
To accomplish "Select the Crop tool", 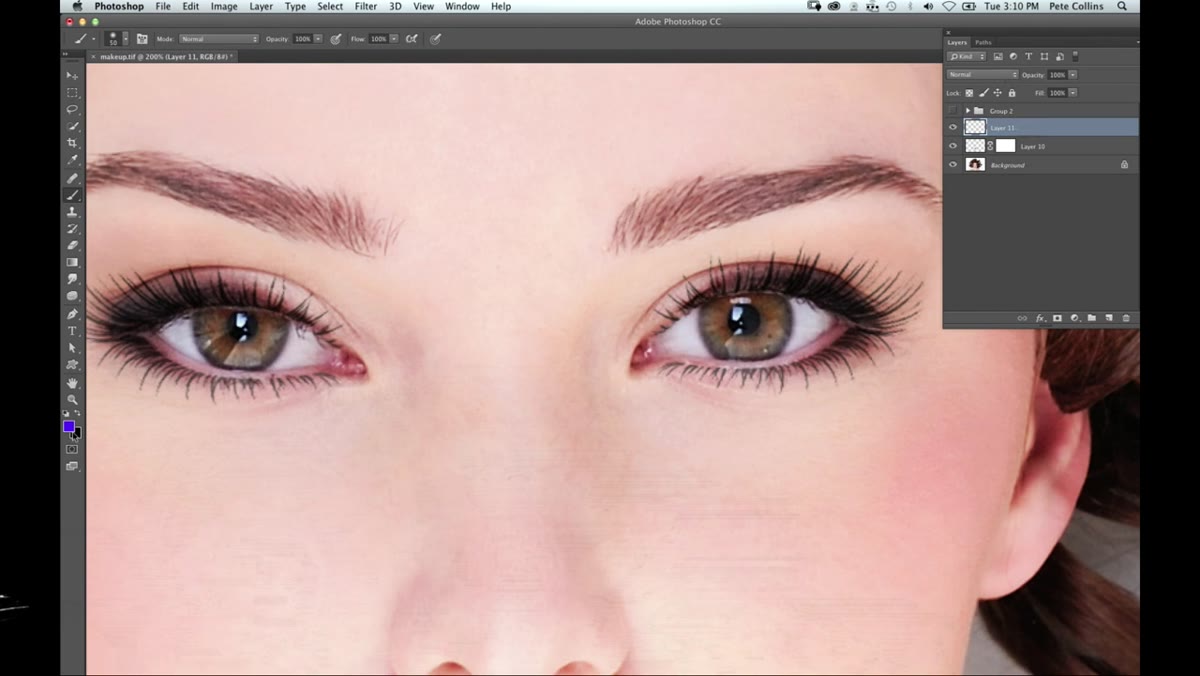I will point(72,143).
